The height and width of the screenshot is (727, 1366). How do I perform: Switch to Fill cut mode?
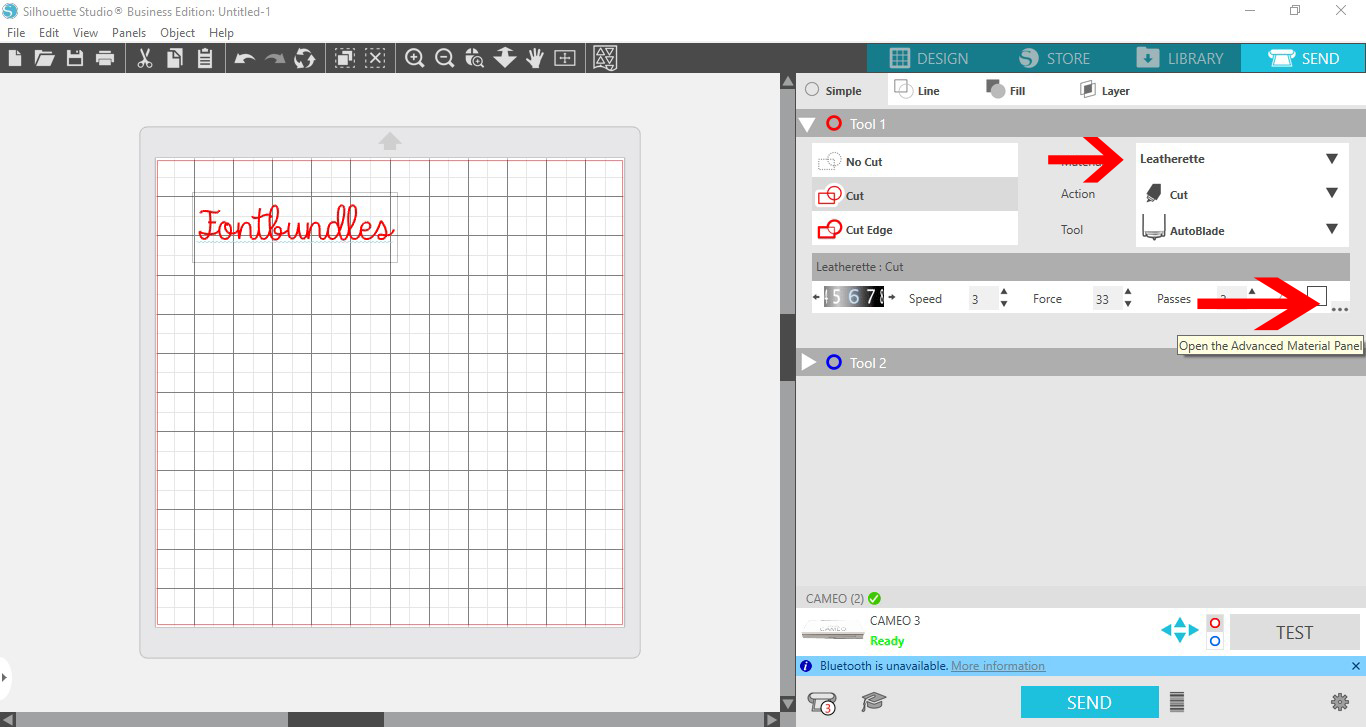1005,90
